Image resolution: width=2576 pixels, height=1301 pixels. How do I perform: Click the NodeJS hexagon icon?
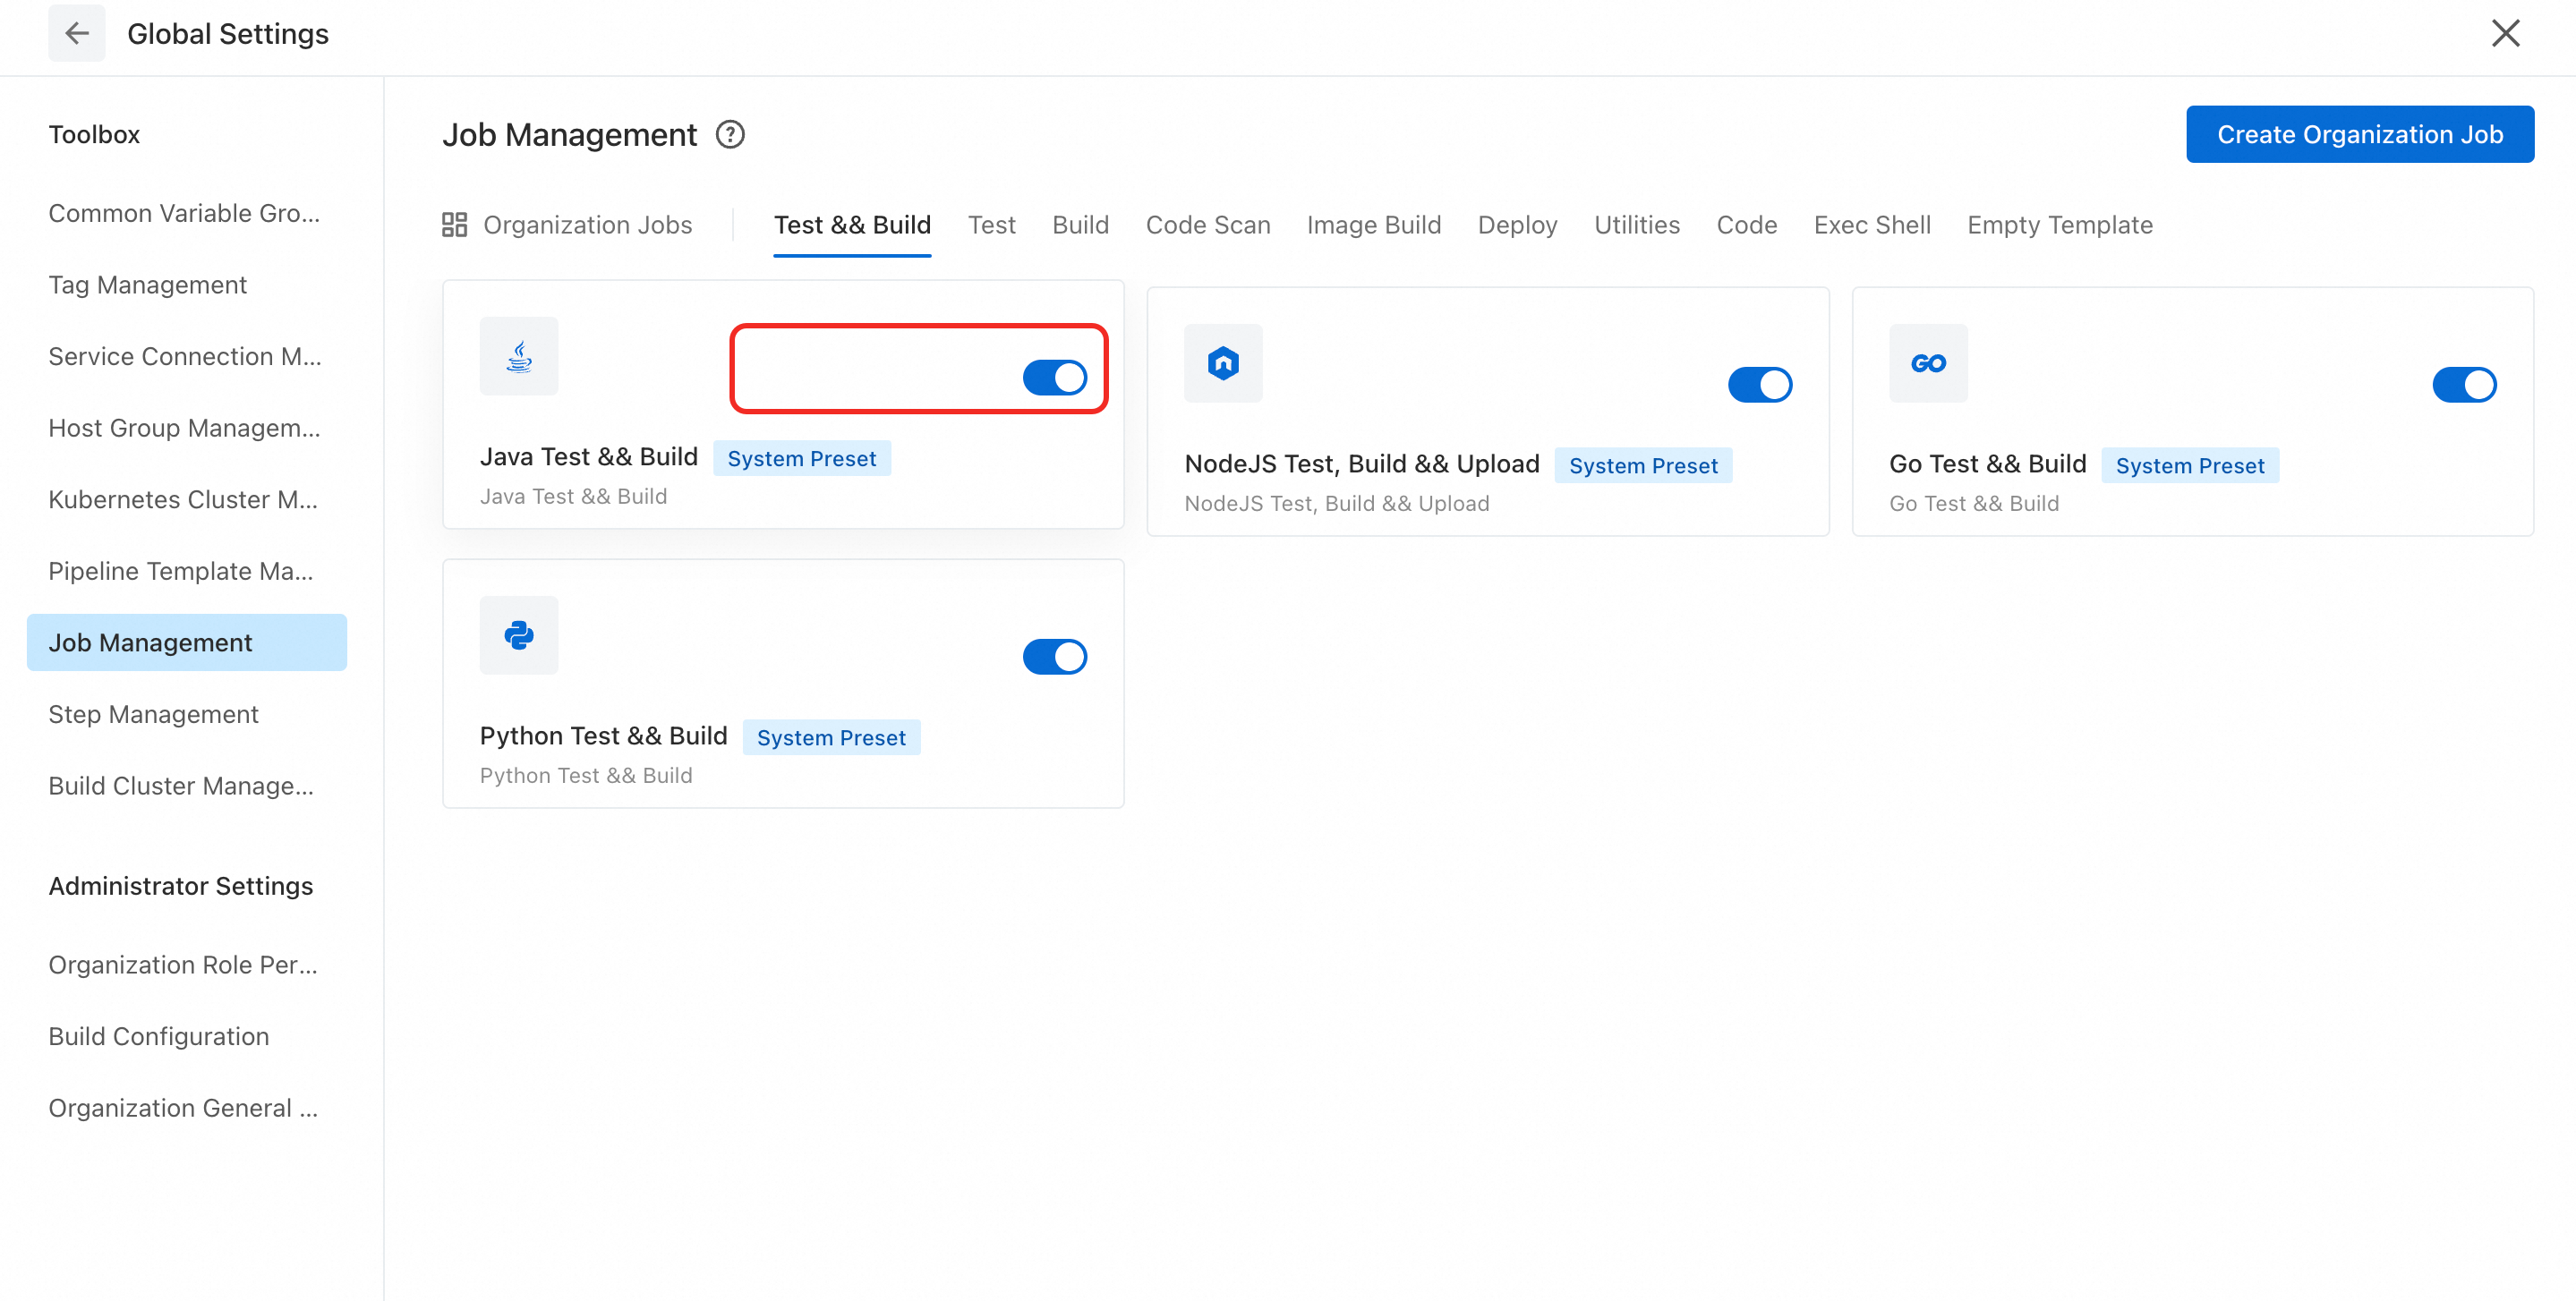1222,363
